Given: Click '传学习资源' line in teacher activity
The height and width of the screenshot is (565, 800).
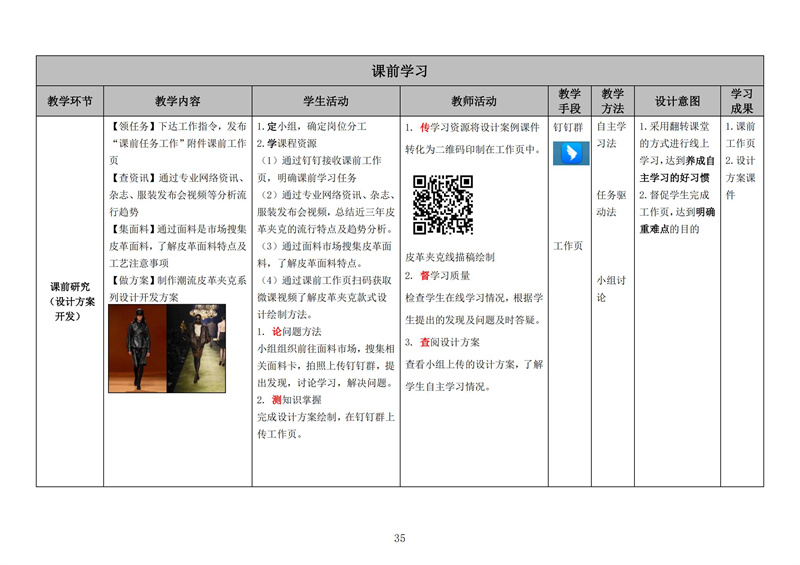Looking at the screenshot, I should pyautogui.click(x=472, y=127).
